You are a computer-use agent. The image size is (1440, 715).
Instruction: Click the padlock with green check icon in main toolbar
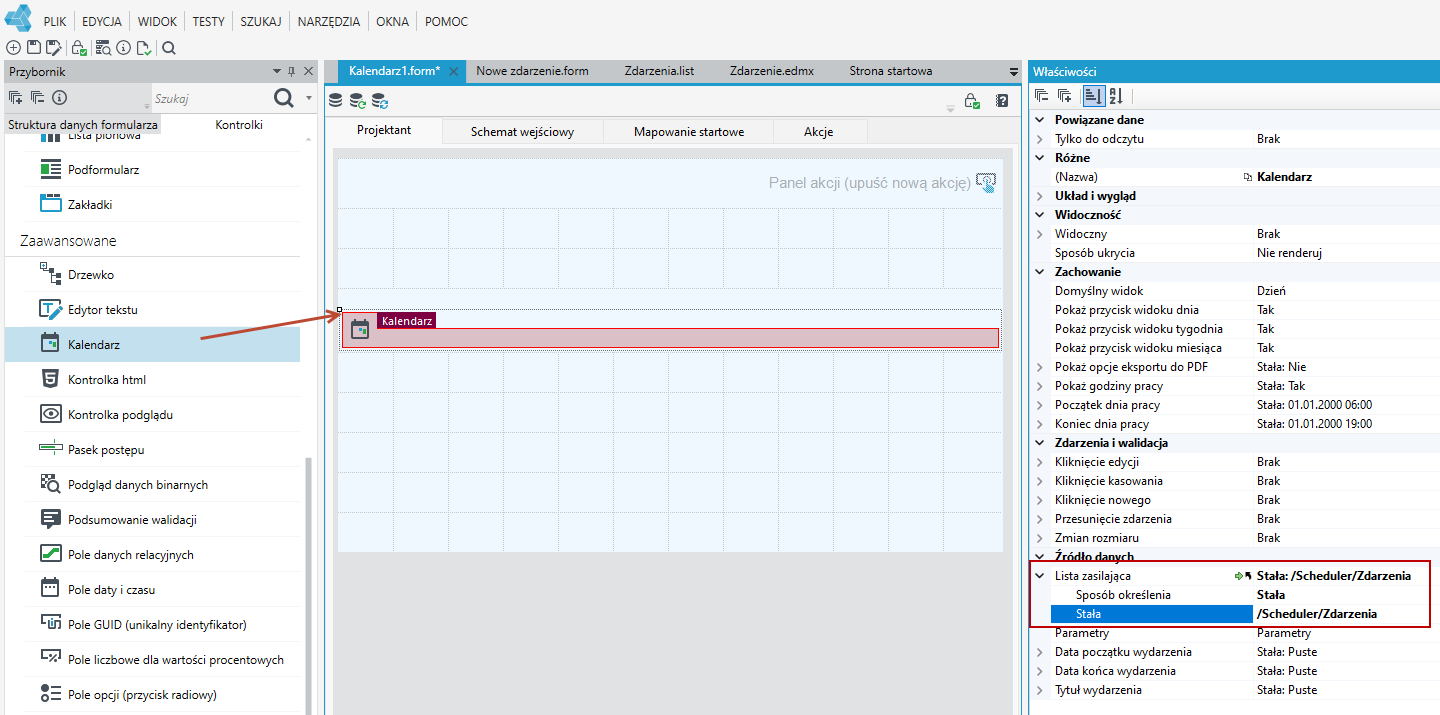80,47
